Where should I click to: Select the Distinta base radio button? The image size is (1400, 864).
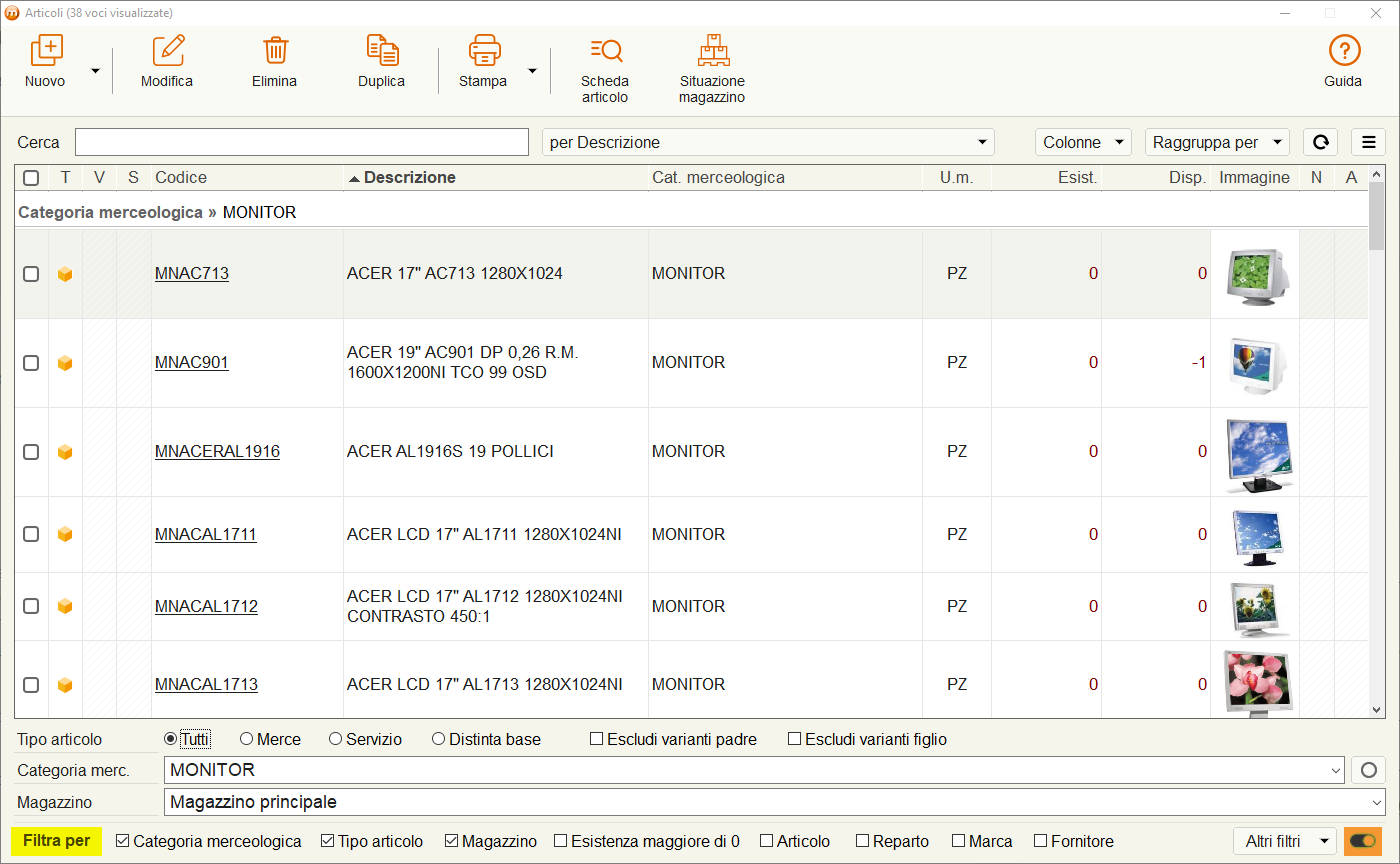[438, 739]
